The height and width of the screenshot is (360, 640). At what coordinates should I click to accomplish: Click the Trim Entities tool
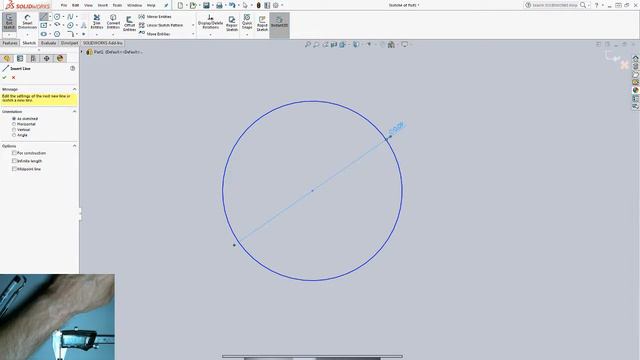pyautogui.click(x=97, y=22)
